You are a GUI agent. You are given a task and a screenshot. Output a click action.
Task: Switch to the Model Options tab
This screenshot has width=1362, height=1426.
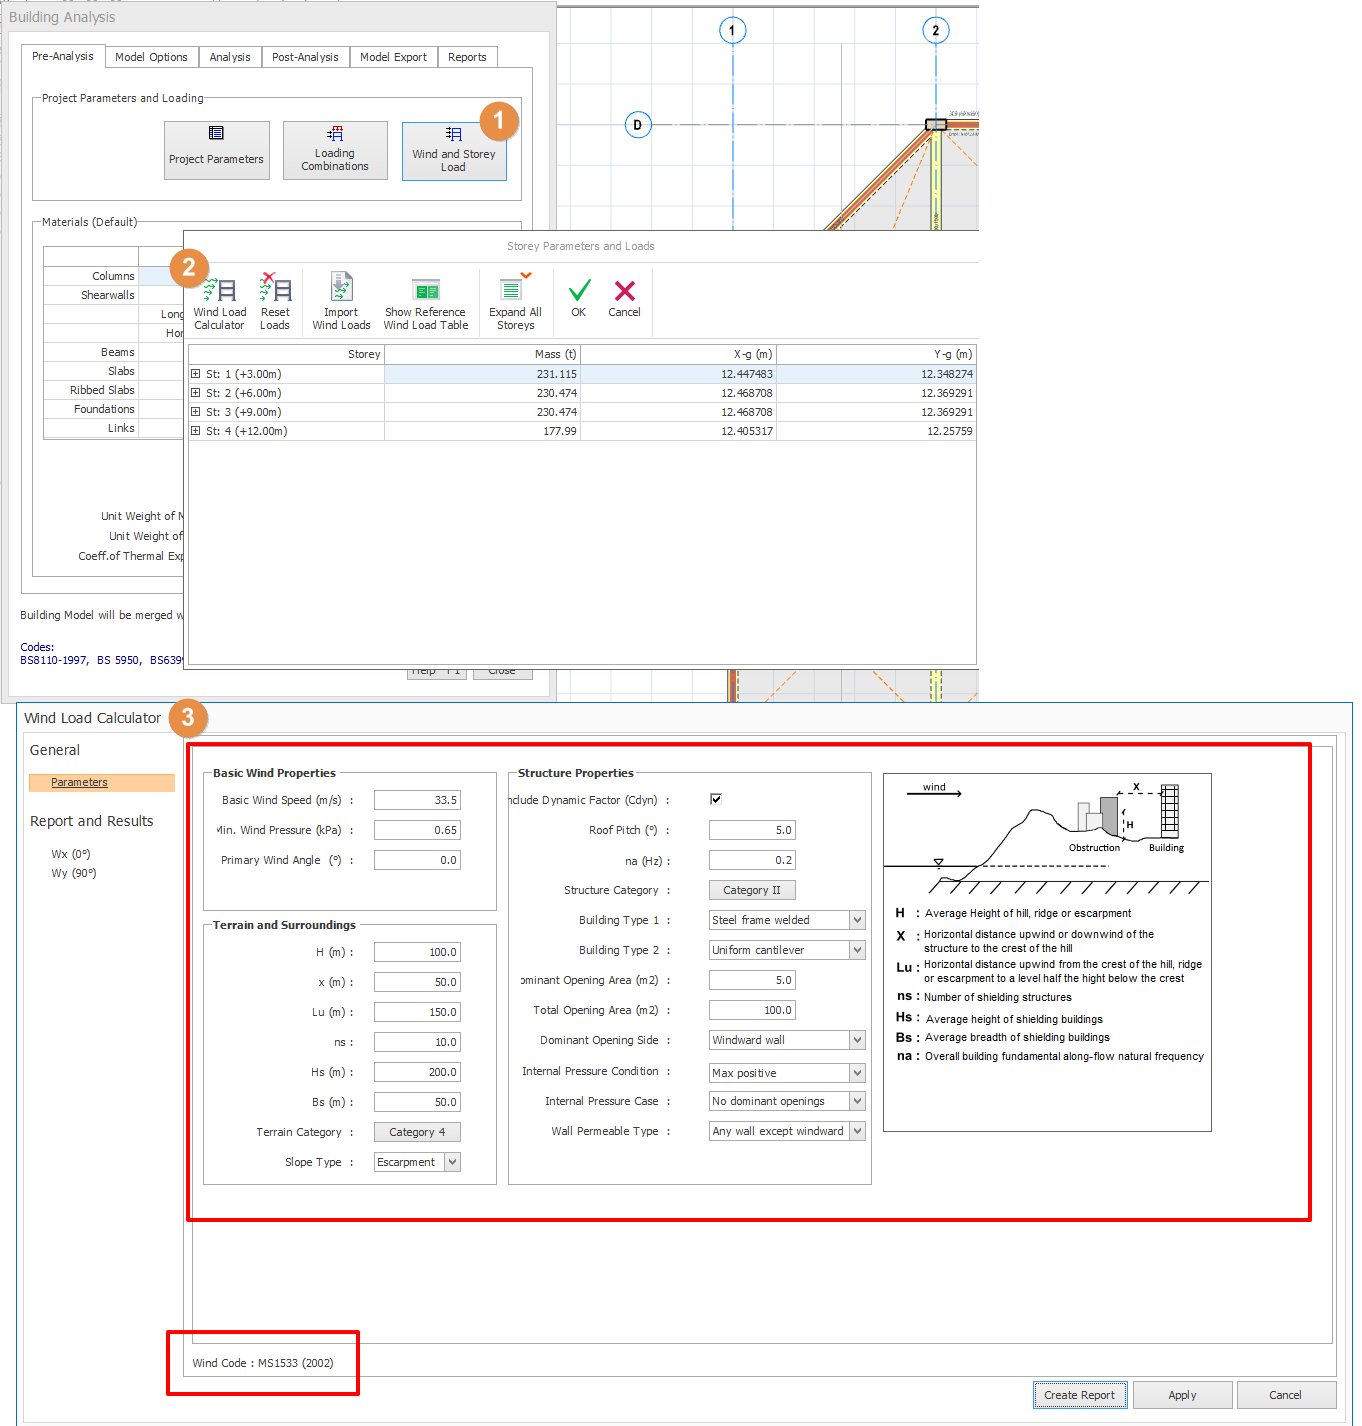[x=151, y=57]
